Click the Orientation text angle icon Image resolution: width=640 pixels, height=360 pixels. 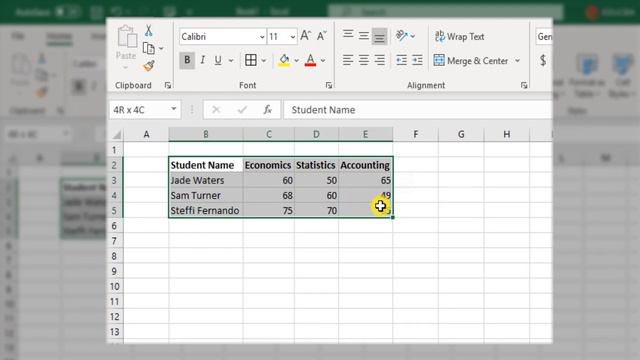[x=402, y=36]
